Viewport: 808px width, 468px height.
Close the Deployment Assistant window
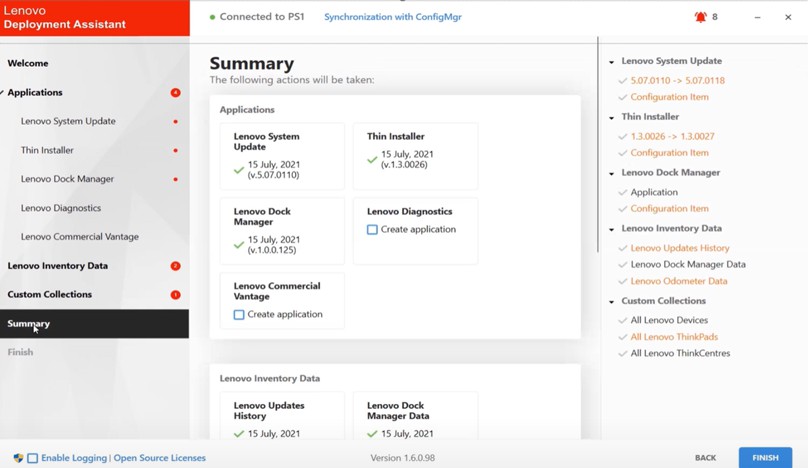pyautogui.click(x=788, y=17)
